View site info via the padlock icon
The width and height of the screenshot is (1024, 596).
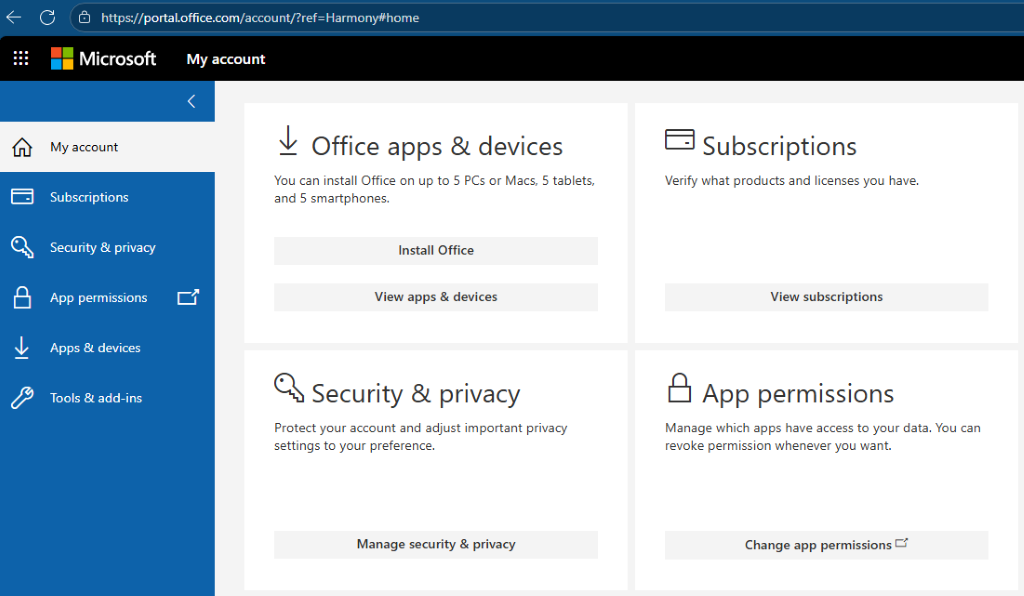point(84,18)
